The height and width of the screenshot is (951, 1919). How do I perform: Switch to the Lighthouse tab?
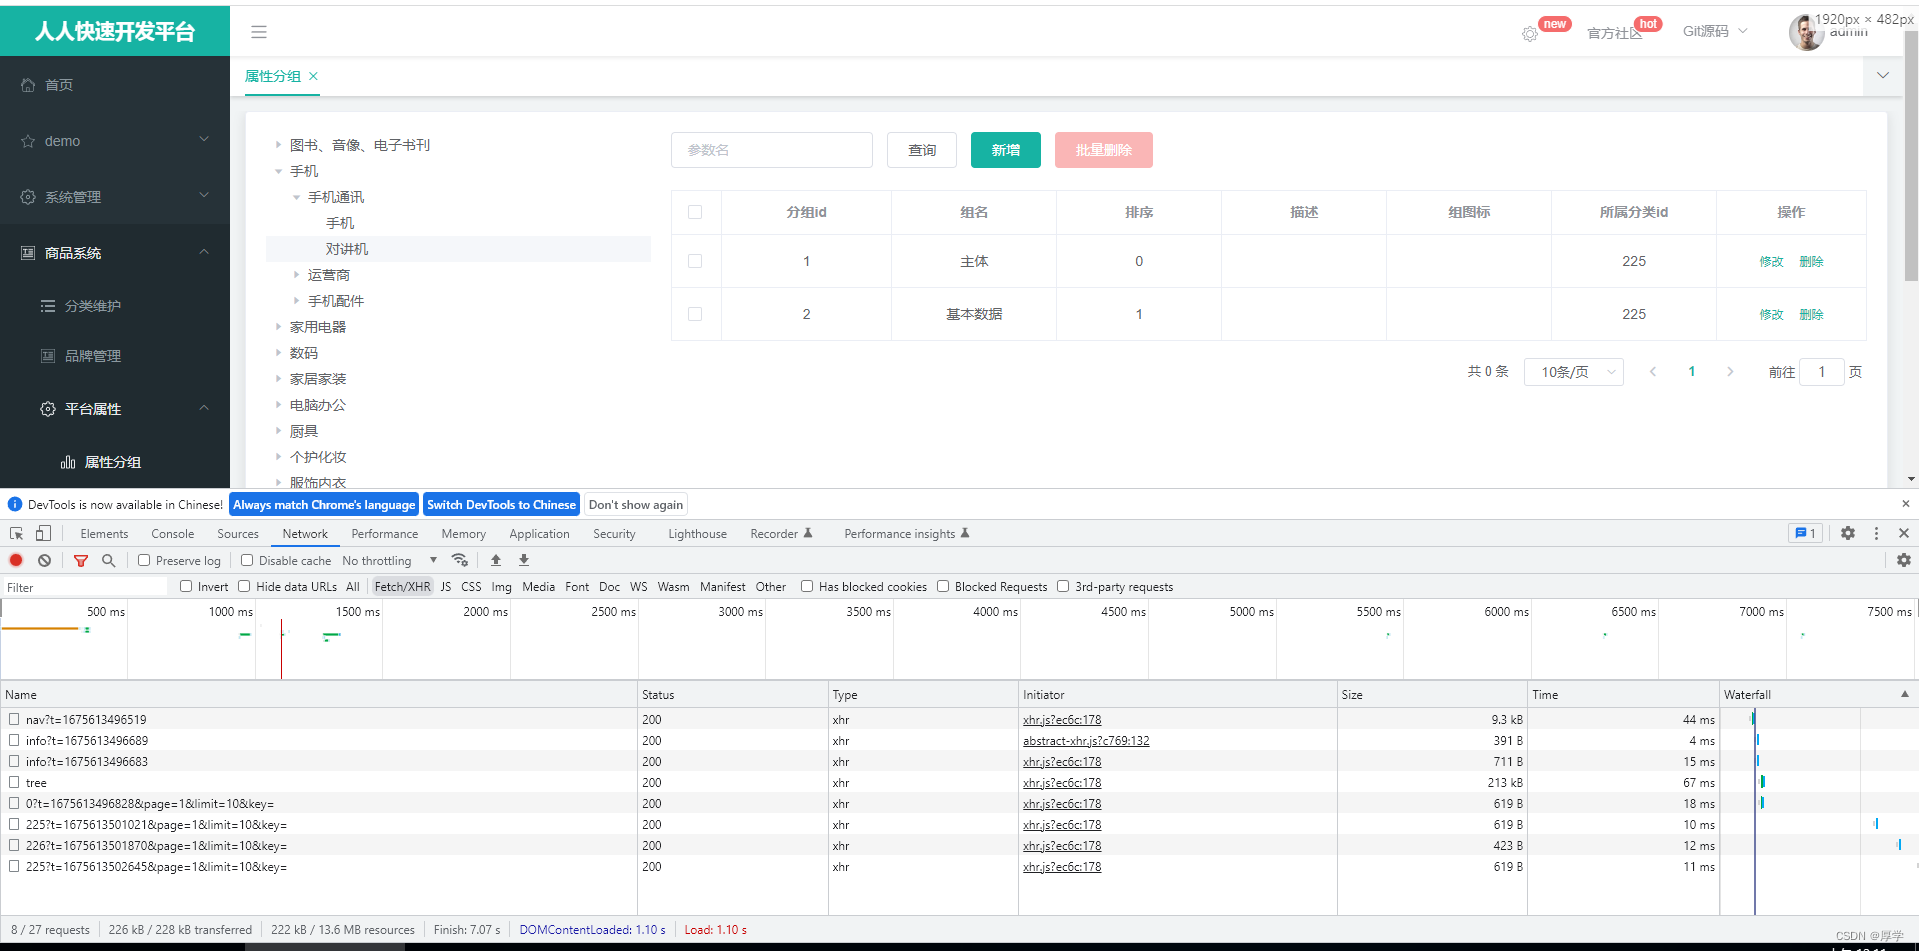pos(697,534)
